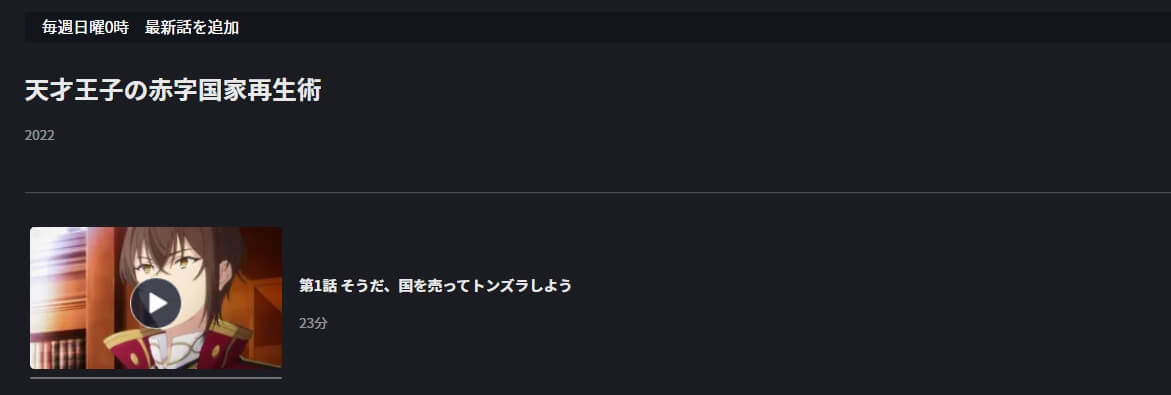Screen dimensions: 1171x395
Task: Click the 2022 release year text
Action: (40, 135)
